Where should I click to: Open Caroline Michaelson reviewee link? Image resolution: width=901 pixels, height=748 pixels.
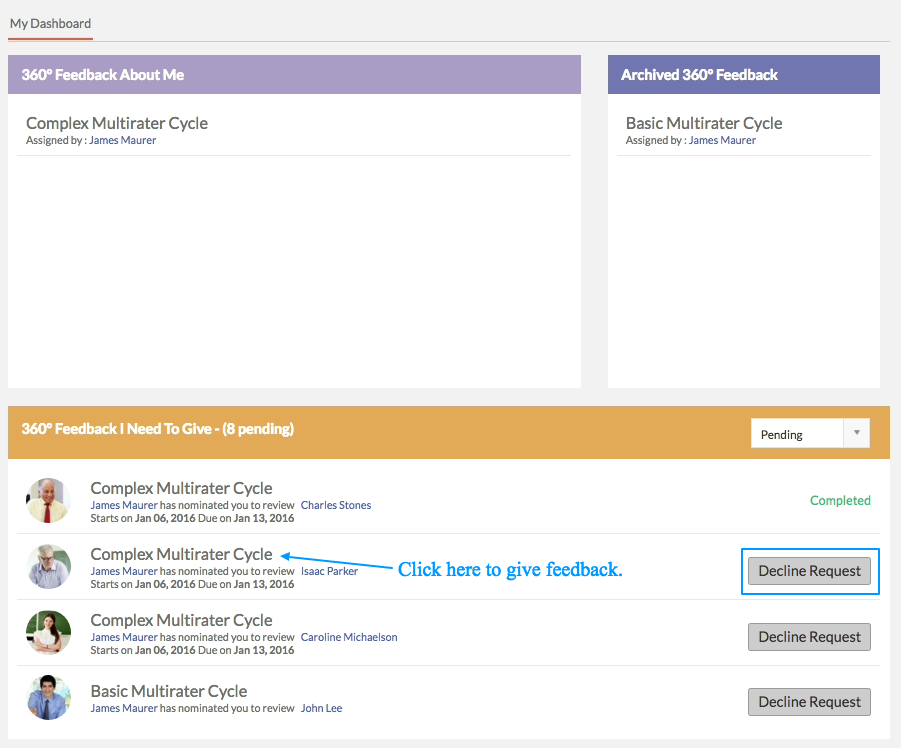[349, 638]
